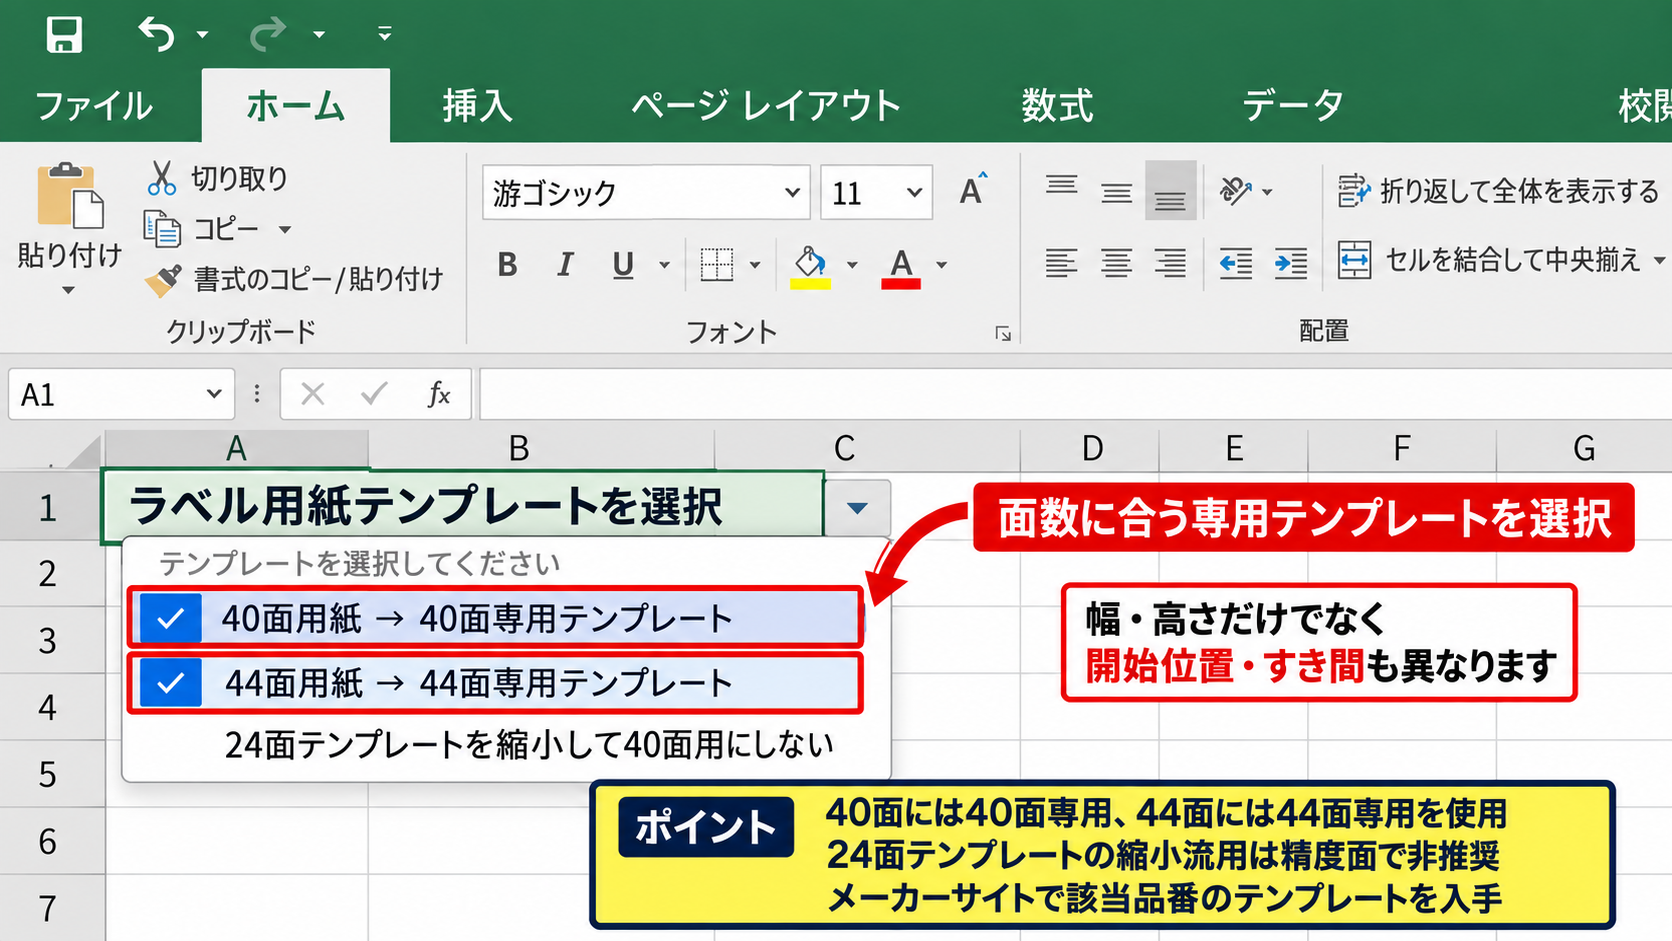
Task: Click the Redo arrow icon
Action: pyautogui.click(x=267, y=34)
